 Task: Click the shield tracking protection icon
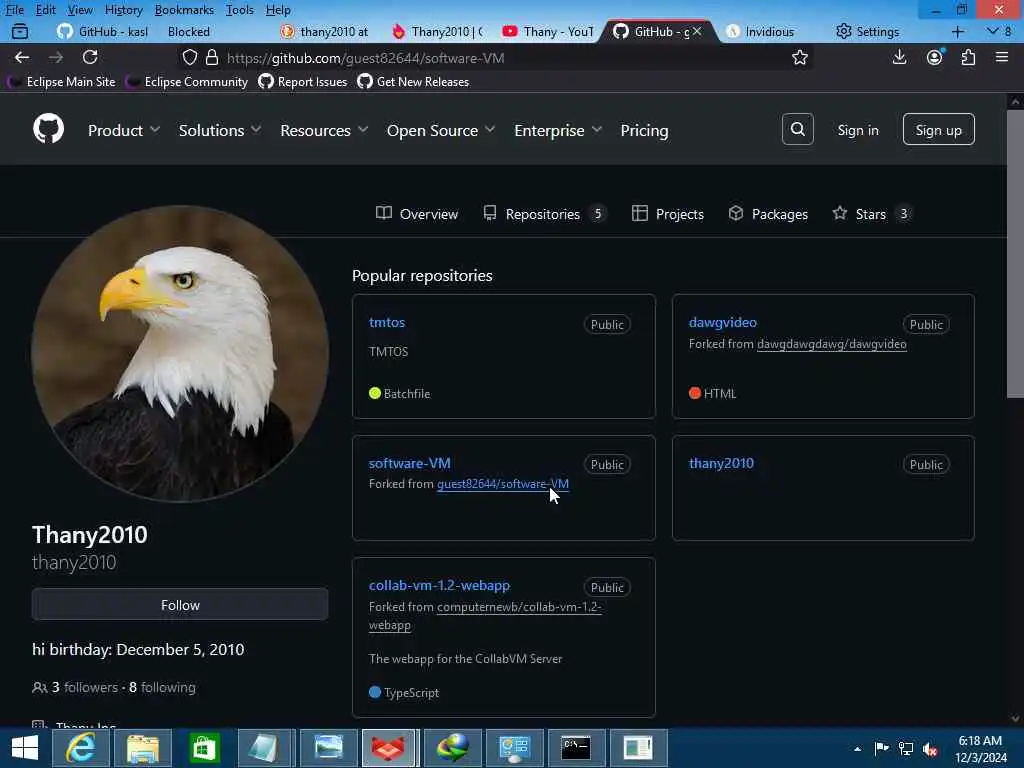point(189,57)
